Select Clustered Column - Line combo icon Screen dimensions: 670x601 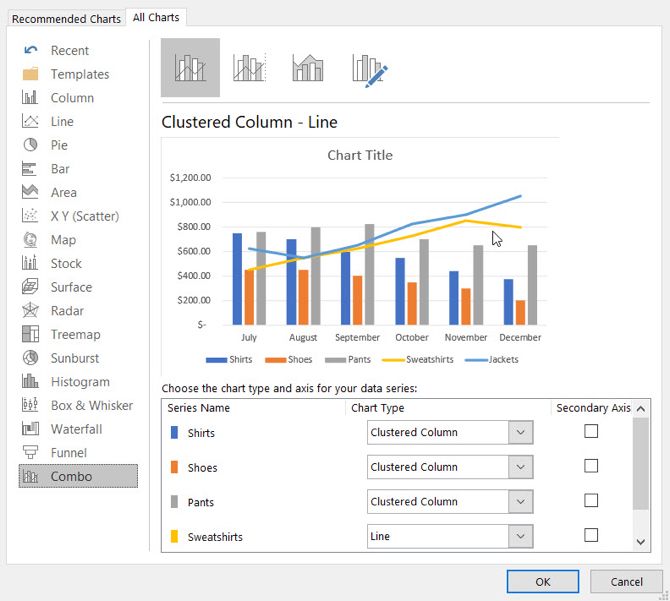click(x=190, y=68)
